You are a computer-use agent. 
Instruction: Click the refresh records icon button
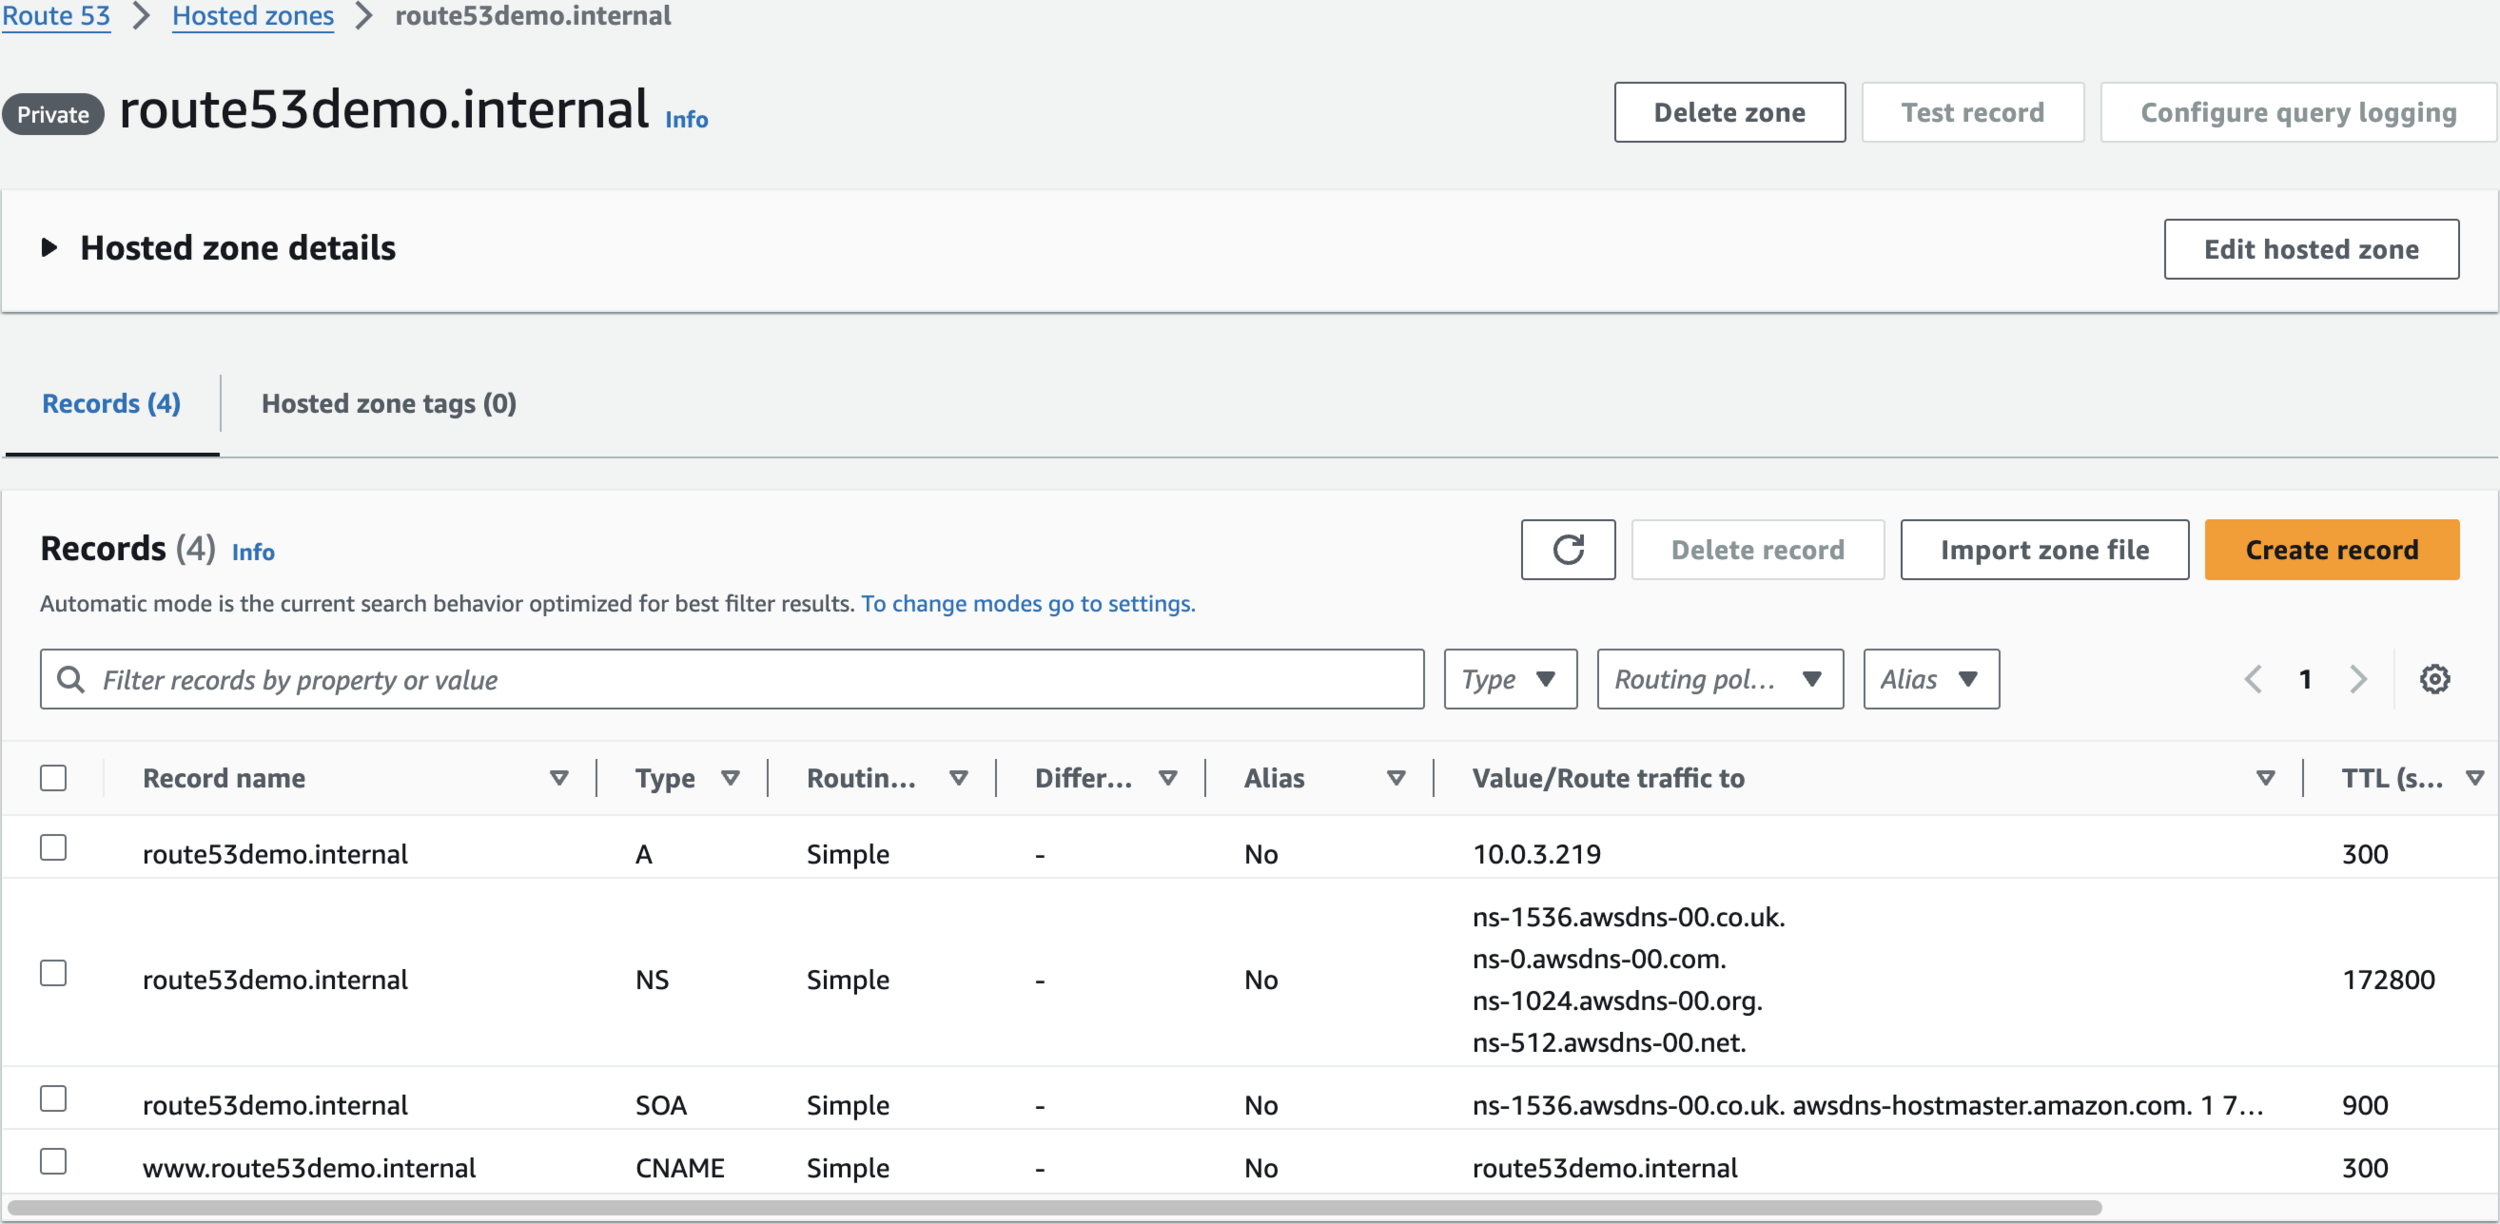(x=1567, y=549)
